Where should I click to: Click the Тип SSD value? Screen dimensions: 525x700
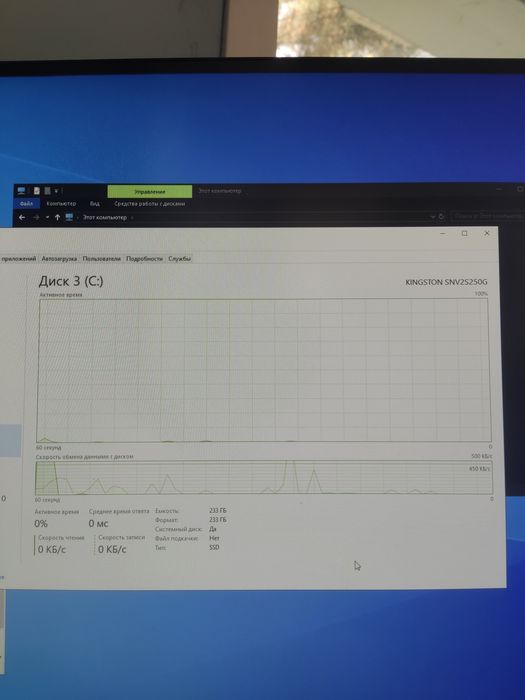click(x=214, y=547)
